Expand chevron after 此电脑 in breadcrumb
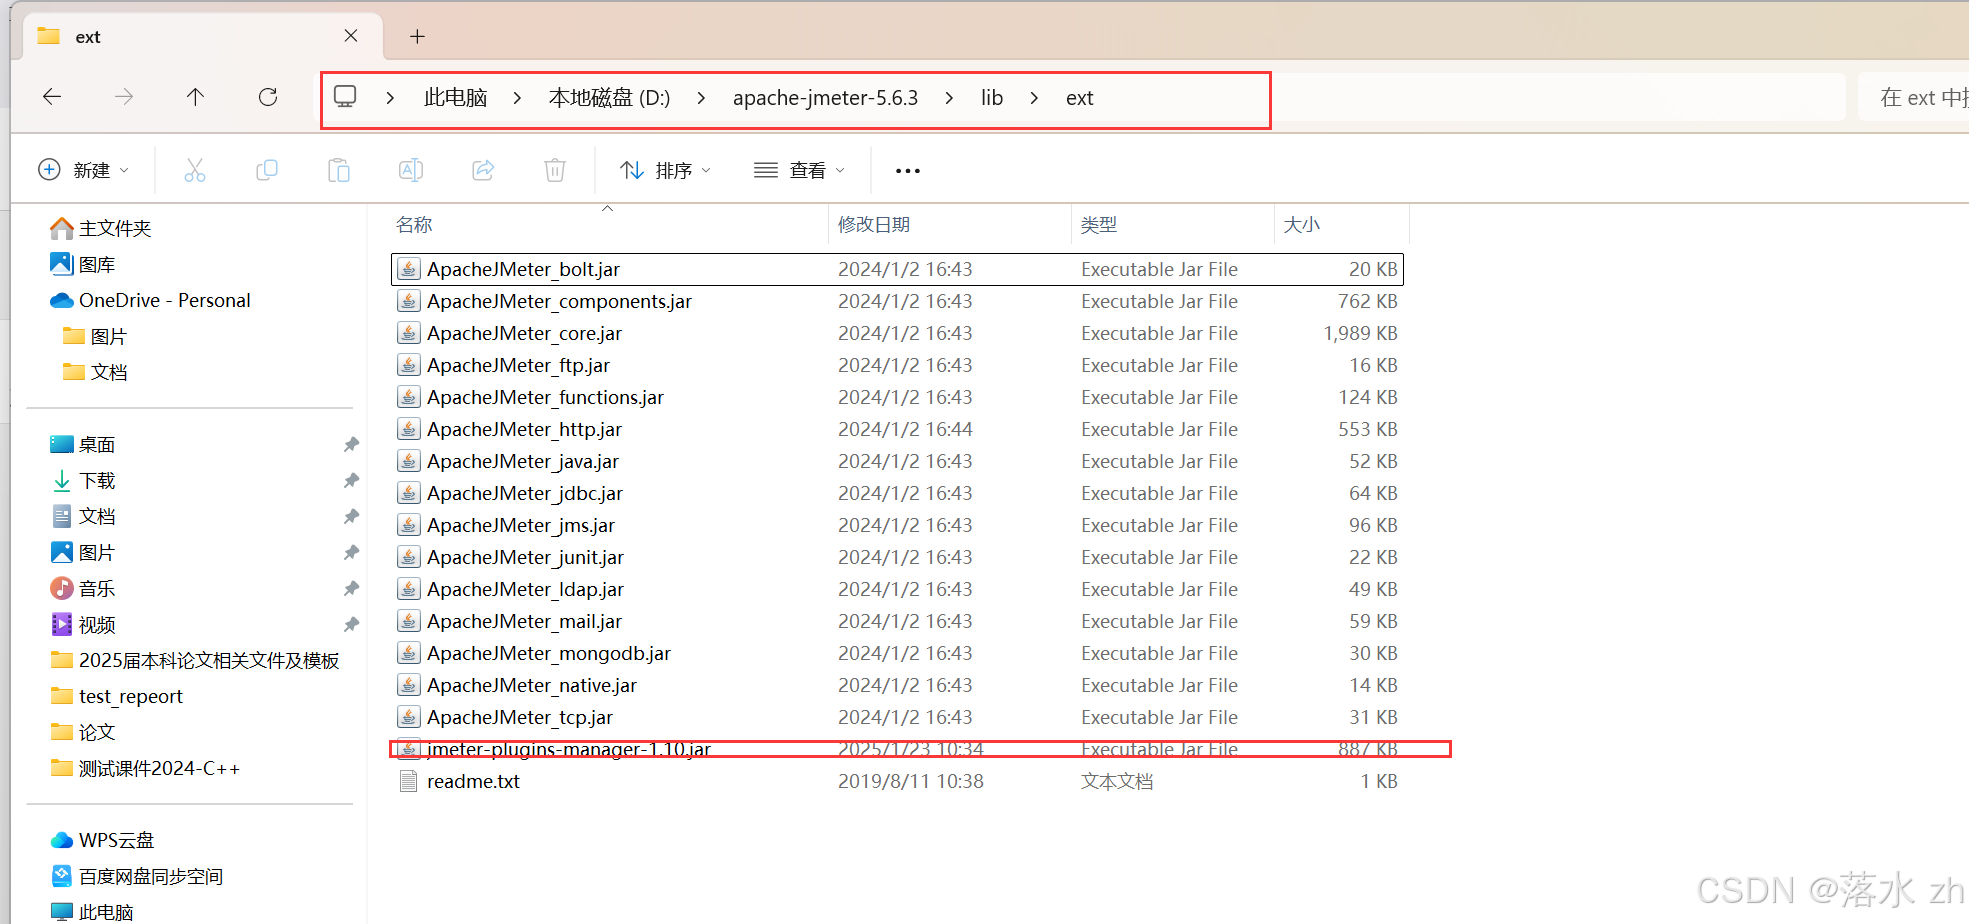Screen dimensions: 1969x924 (x=517, y=98)
